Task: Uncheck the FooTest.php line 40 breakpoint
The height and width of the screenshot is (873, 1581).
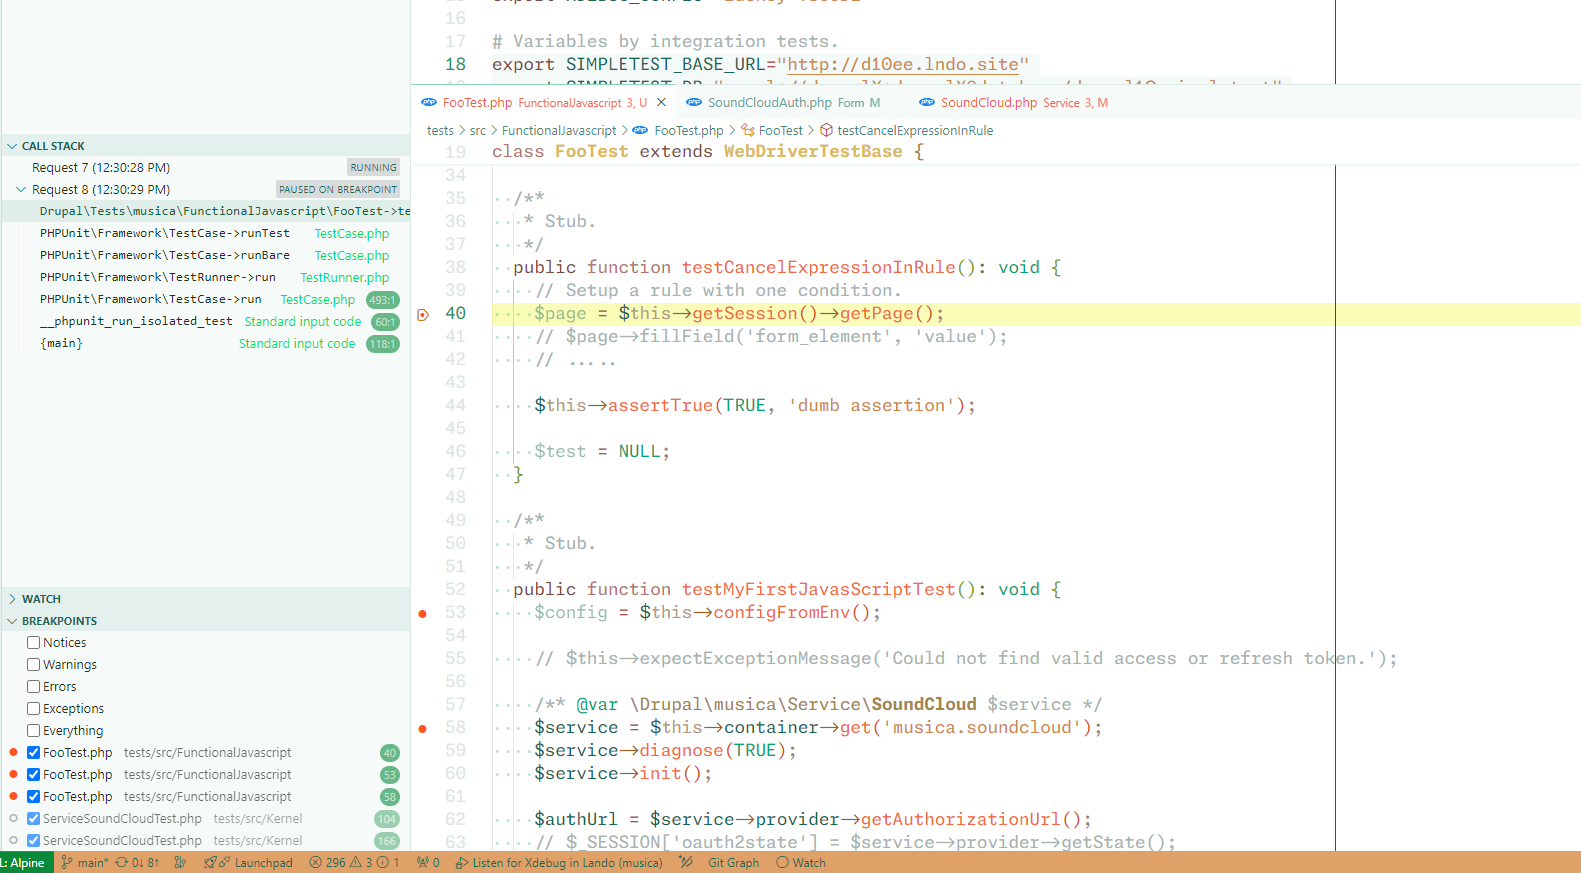Action: tap(34, 753)
